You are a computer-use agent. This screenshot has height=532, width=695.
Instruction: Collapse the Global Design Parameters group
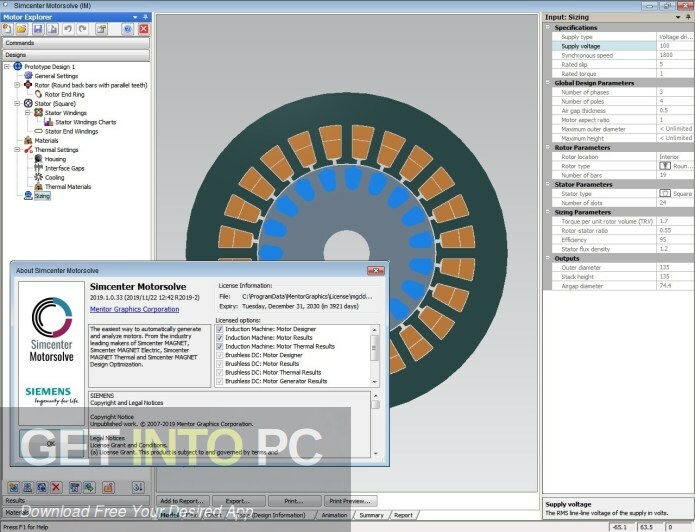[x=547, y=83]
